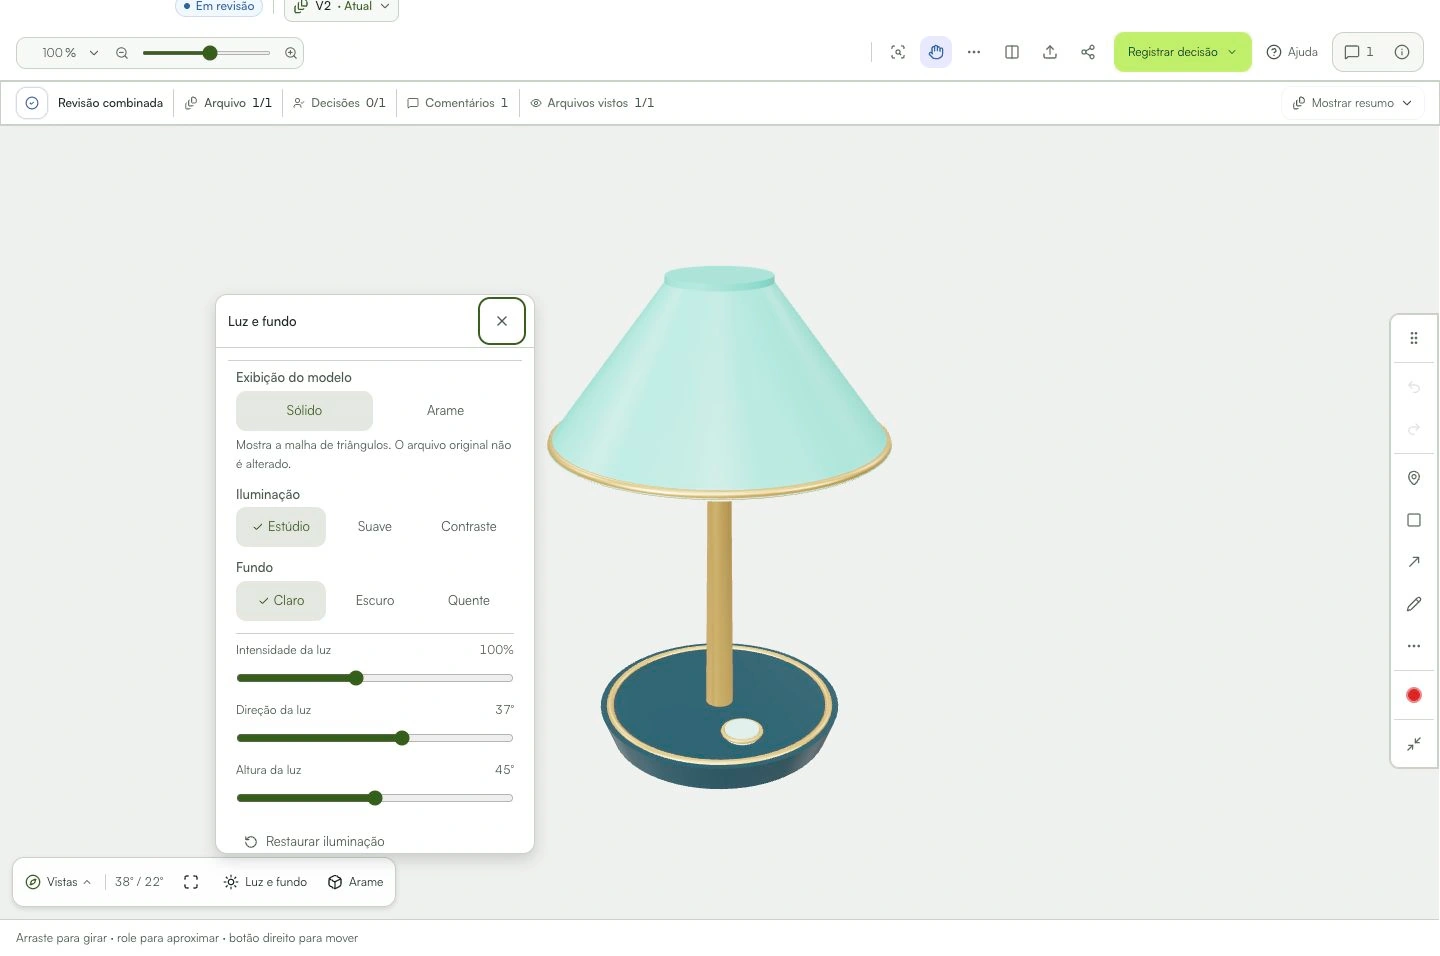Set background to Quente
1440x956 pixels.
pyautogui.click(x=469, y=601)
